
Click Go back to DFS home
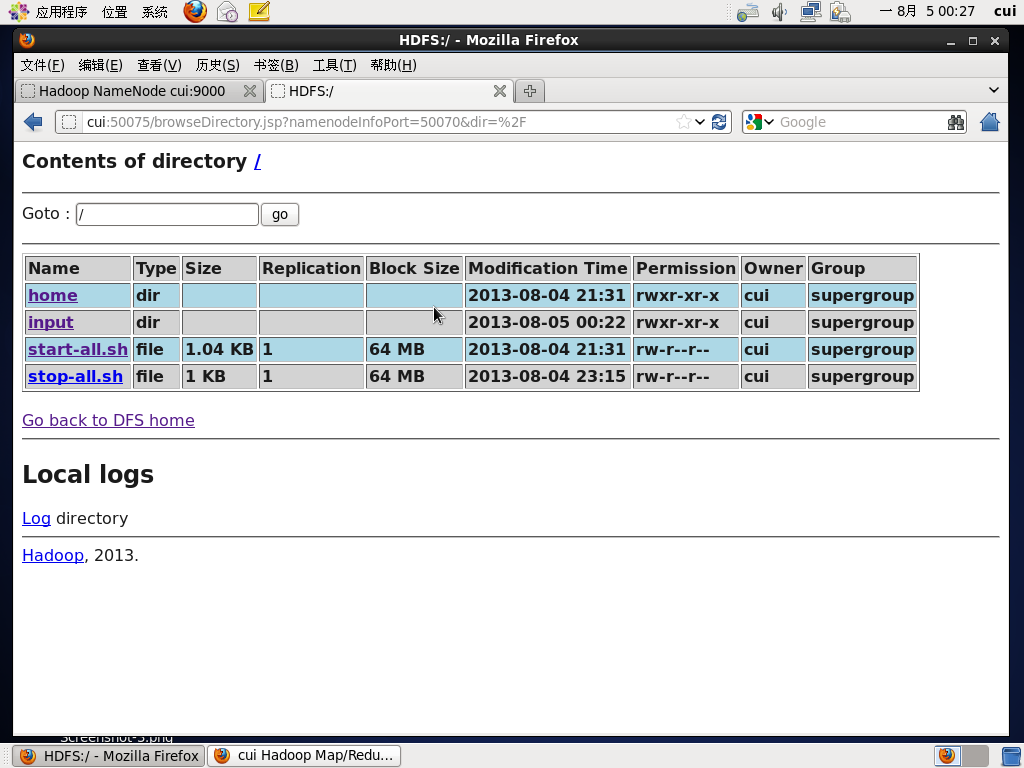108,420
